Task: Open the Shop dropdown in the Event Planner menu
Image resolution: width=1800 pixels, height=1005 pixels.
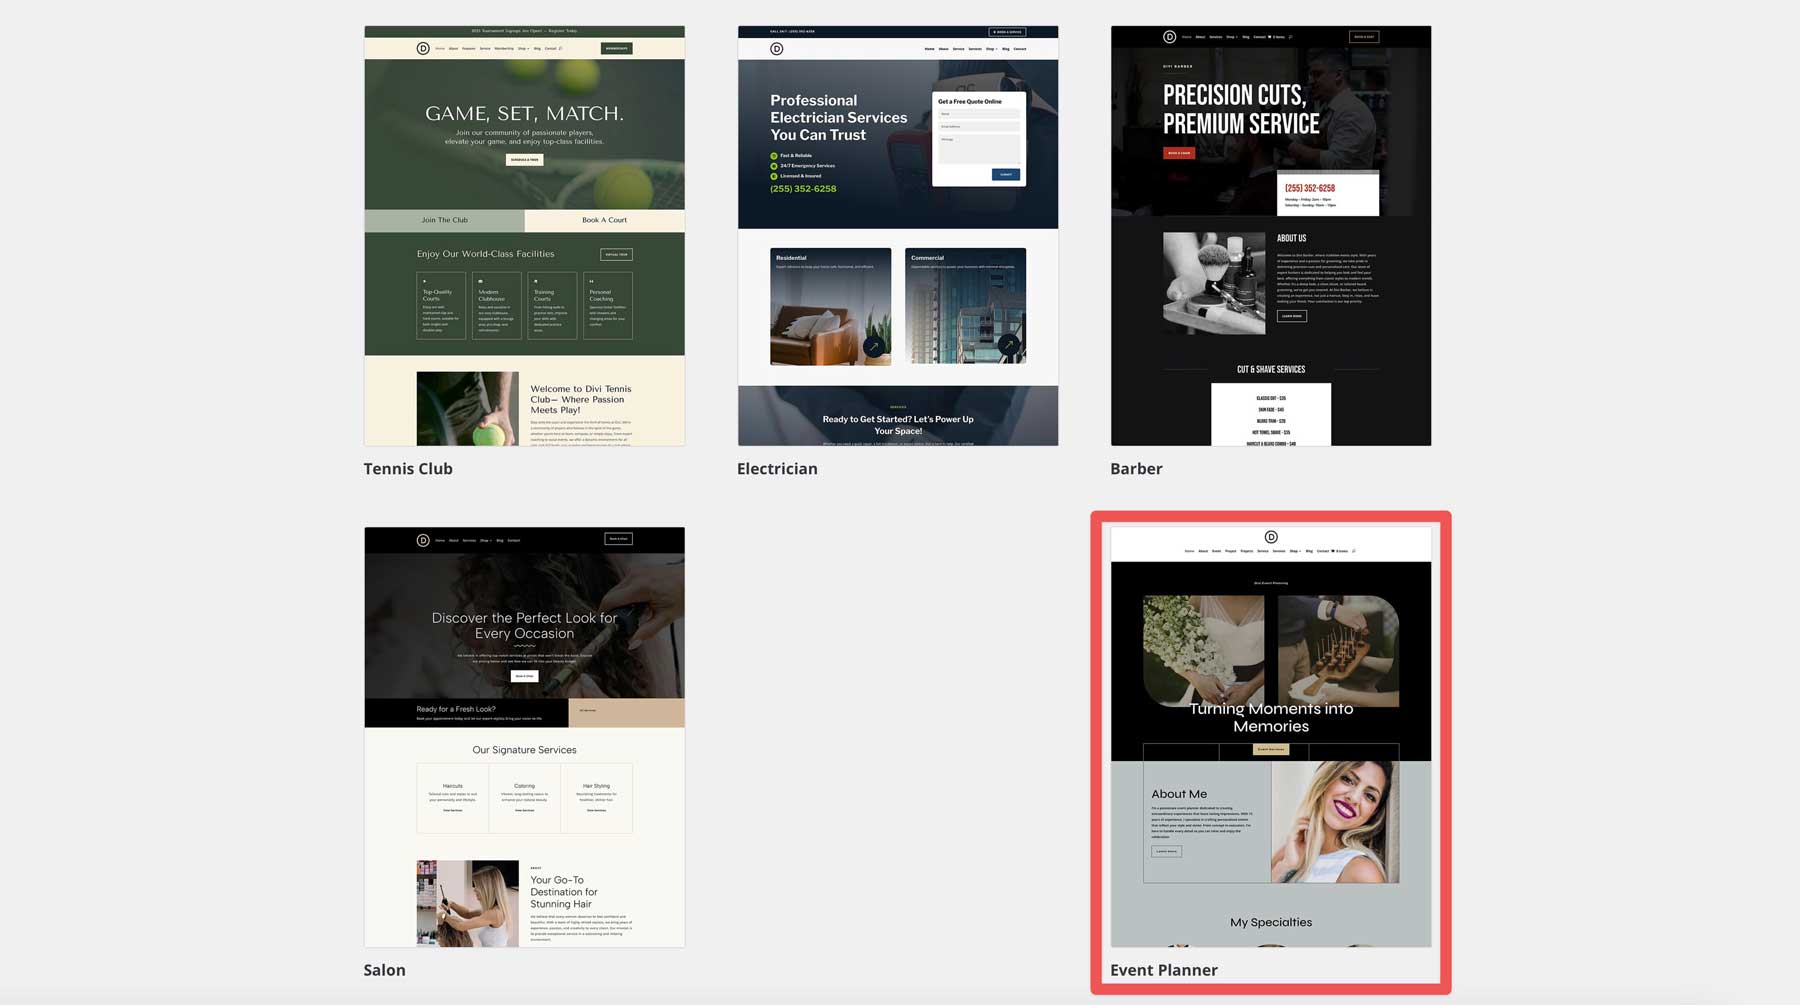Action: [1296, 551]
